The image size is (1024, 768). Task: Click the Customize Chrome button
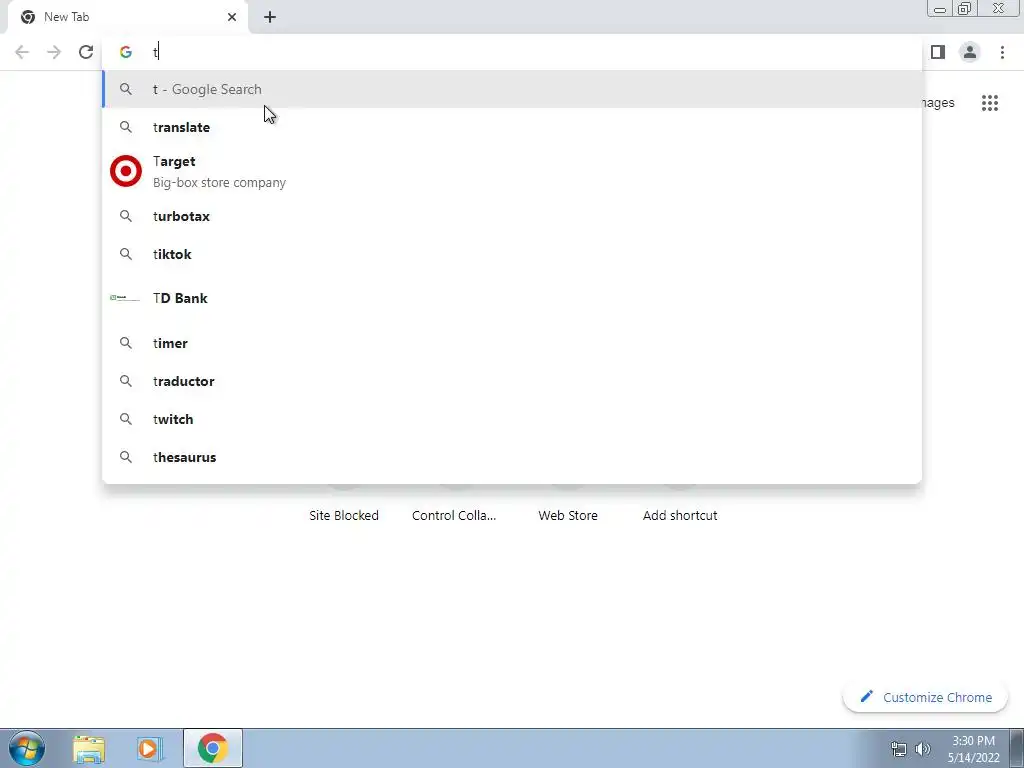[x=925, y=697]
